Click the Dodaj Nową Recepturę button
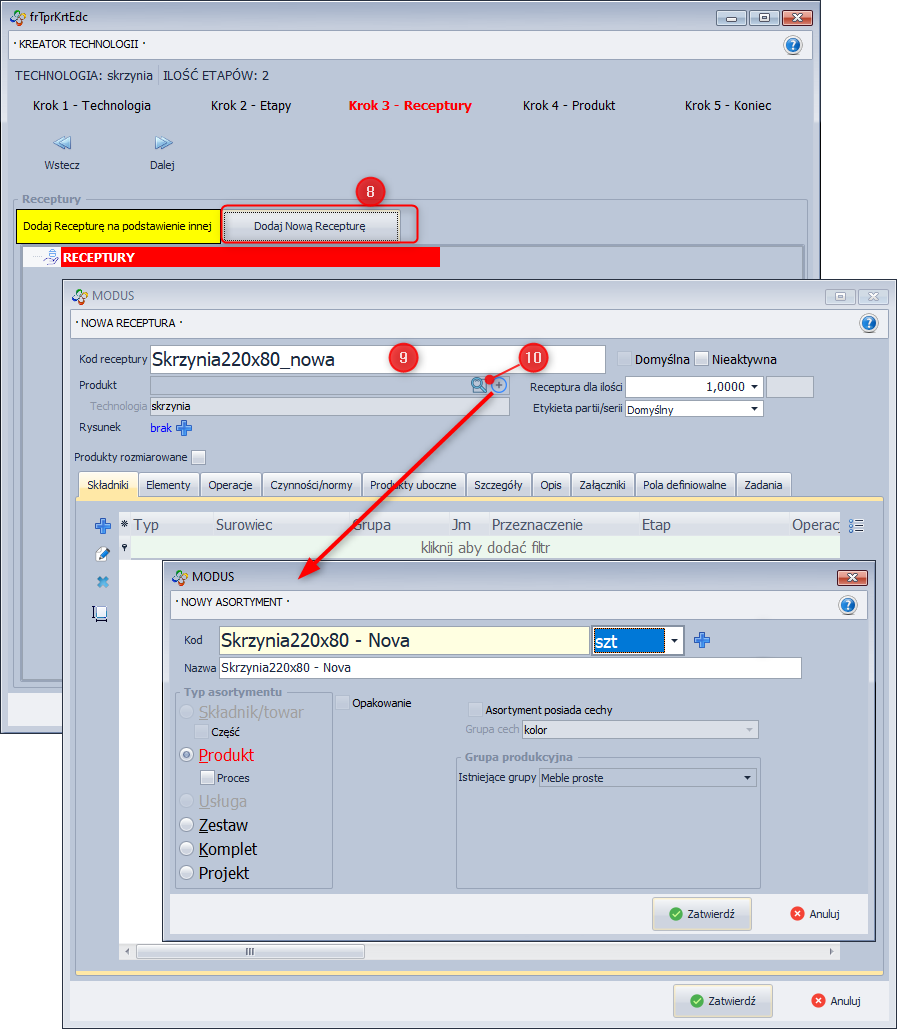Screen dimensions: 902x1034 (310, 226)
